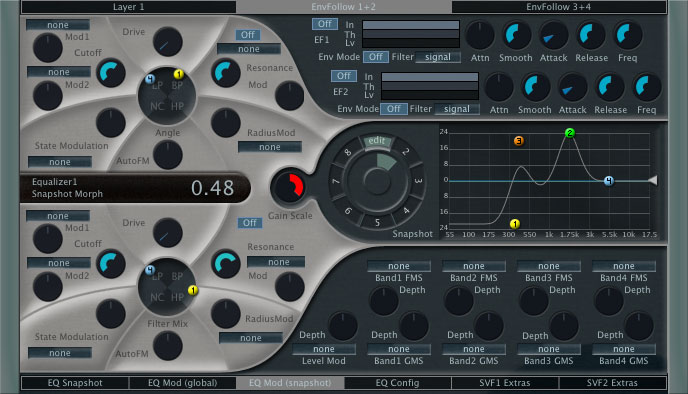Image resolution: width=688 pixels, height=394 pixels.
Task: Select the EnvFollow 1+2 tab
Action: pos(343,7)
